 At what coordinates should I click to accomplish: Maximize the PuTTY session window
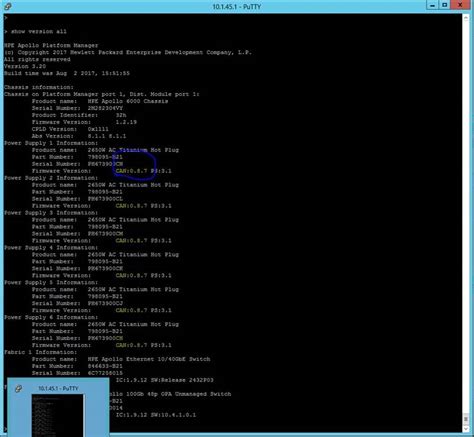[x=445, y=5]
